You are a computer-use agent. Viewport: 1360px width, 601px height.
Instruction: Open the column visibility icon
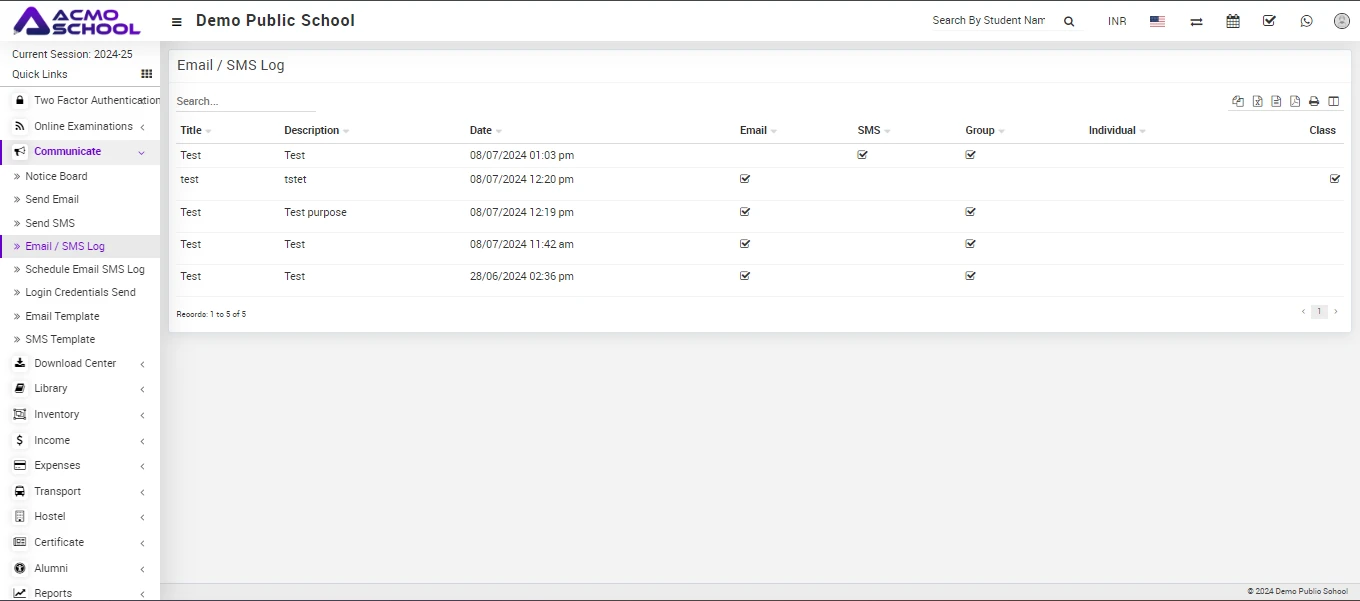coord(1333,101)
